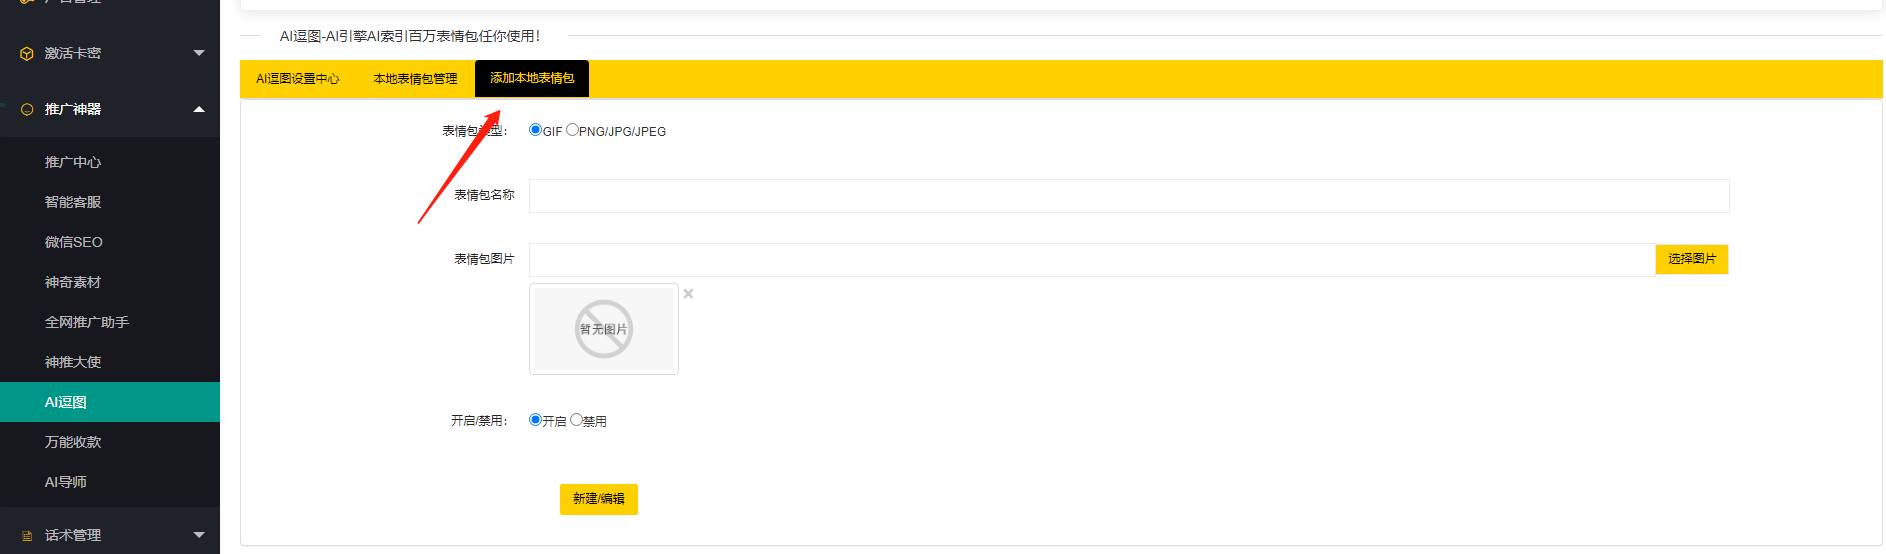Select the 开启 radio button
Image resolution: width=1886 pixels, height=554 pixels.
535,420
